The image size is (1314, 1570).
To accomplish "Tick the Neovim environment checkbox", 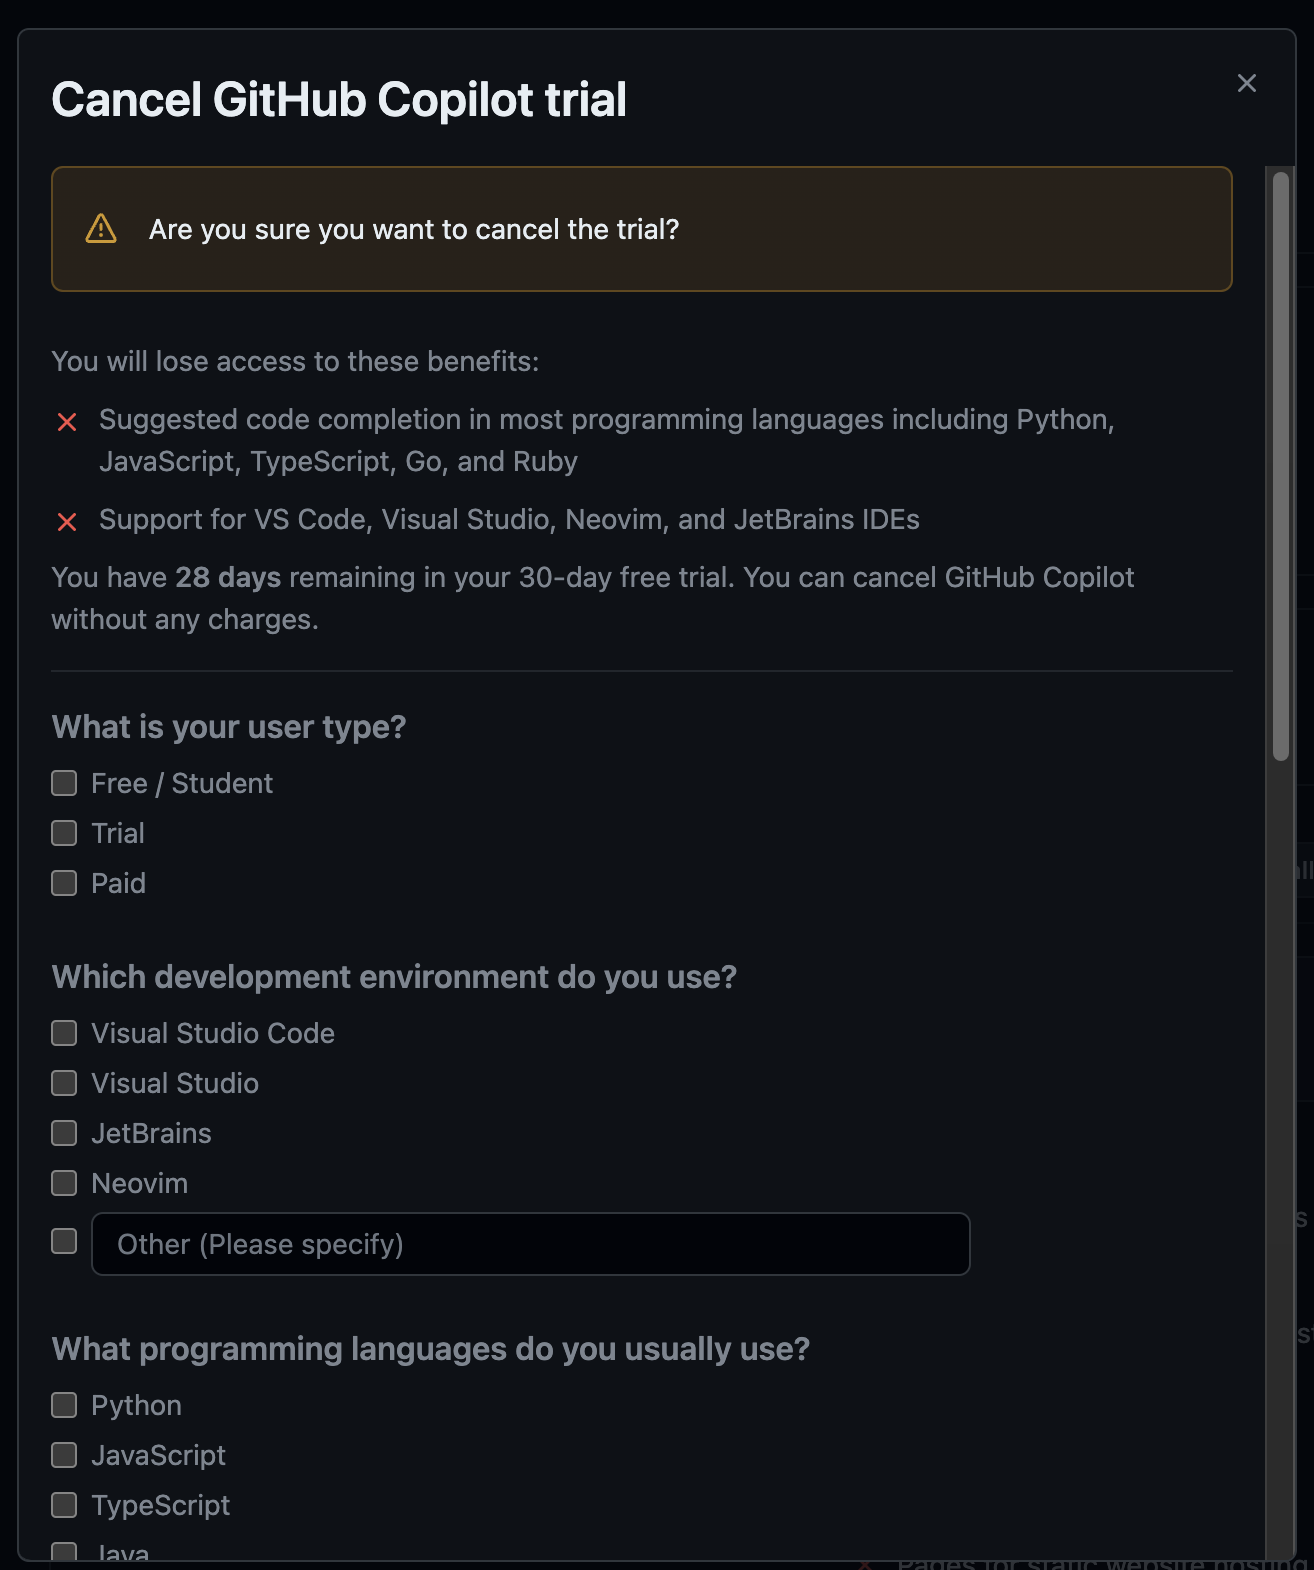I will click(x=64, y=1183).
